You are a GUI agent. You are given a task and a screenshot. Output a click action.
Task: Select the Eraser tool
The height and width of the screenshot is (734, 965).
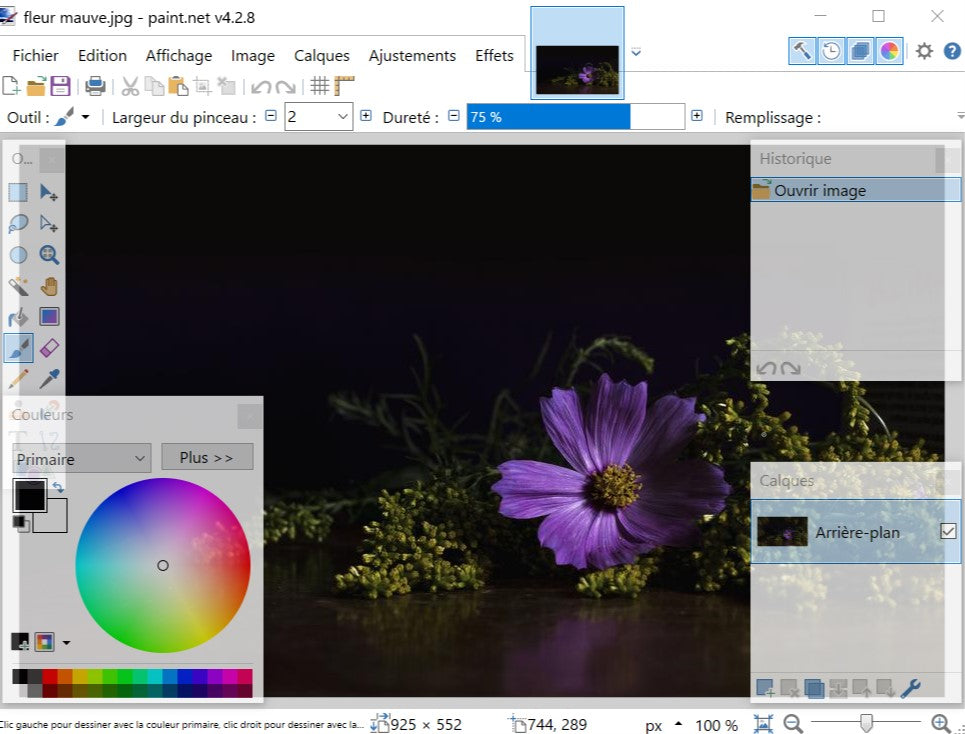click(49, 348)
